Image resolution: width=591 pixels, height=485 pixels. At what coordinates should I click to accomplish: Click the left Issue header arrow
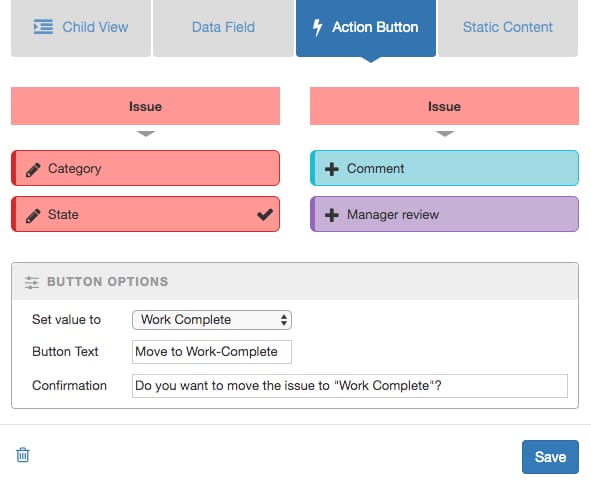pyautogui.click(x=146, y=133)
